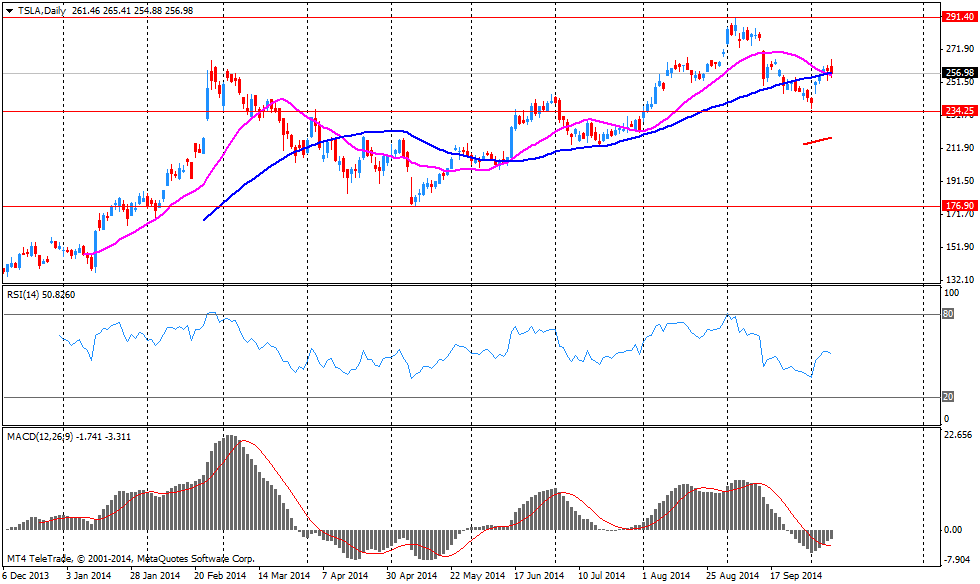Select the RSI(14) 50.8260 indicator label
Viewport: 980px width, 584px height.
click(x=41, y=295)
